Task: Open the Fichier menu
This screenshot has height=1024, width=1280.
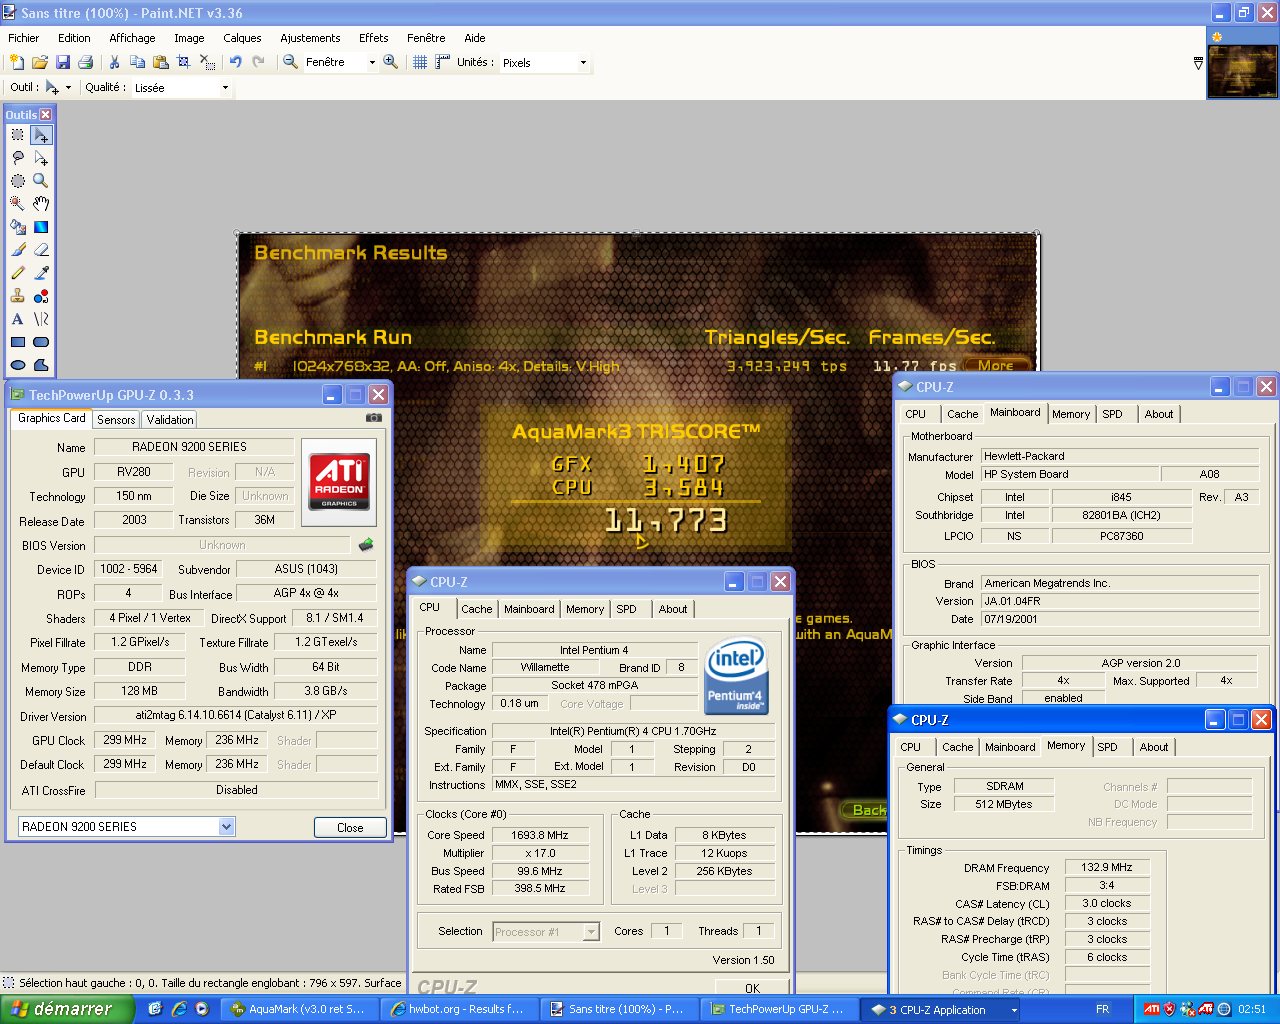Action: [24, 38]
